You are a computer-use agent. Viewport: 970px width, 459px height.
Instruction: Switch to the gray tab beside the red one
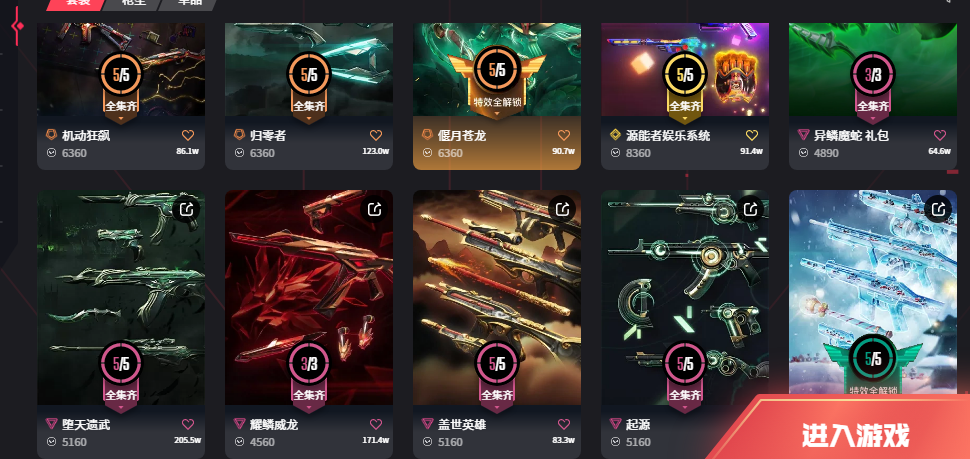132,3
